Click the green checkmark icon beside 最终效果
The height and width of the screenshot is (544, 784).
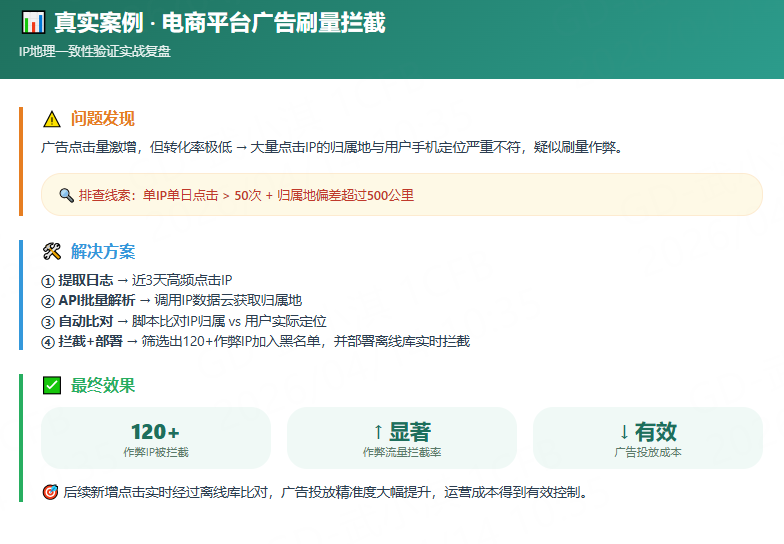click(52, 386)
